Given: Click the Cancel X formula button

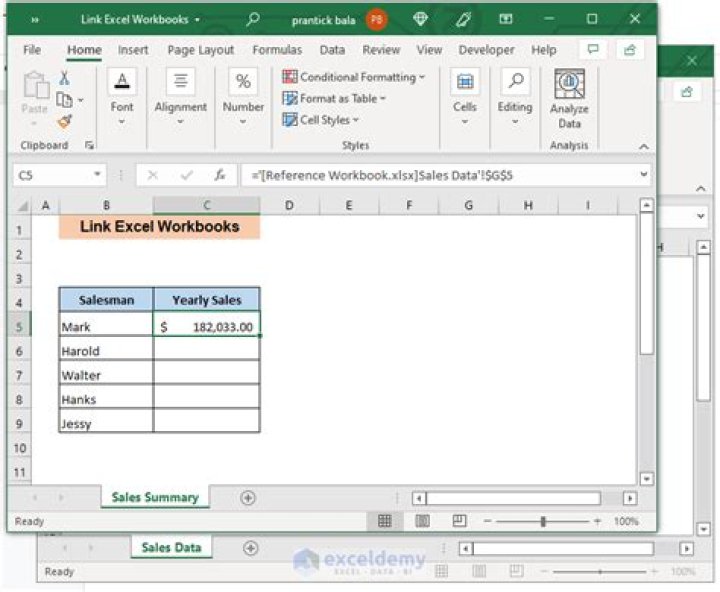Looking at the screenshot, I should 153,175.
